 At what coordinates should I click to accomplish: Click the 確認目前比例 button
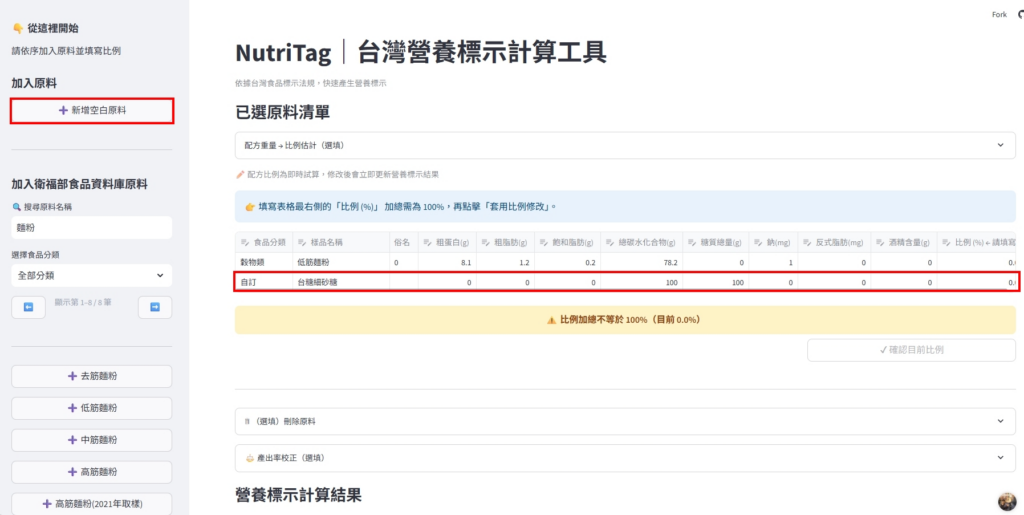point(911,350)
